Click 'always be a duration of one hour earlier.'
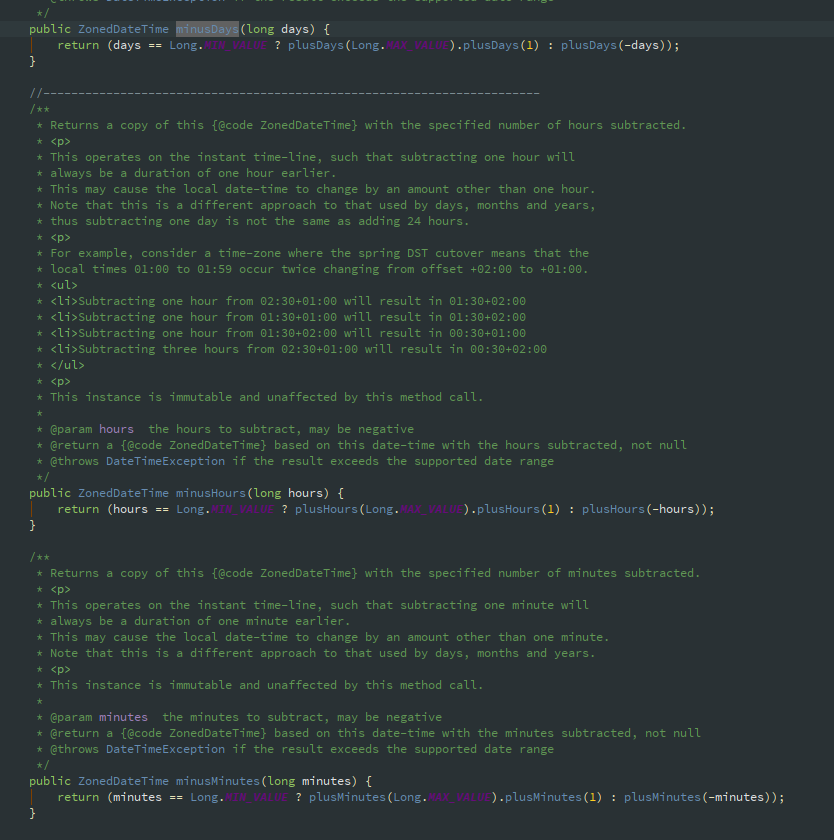 coord(193,173)
